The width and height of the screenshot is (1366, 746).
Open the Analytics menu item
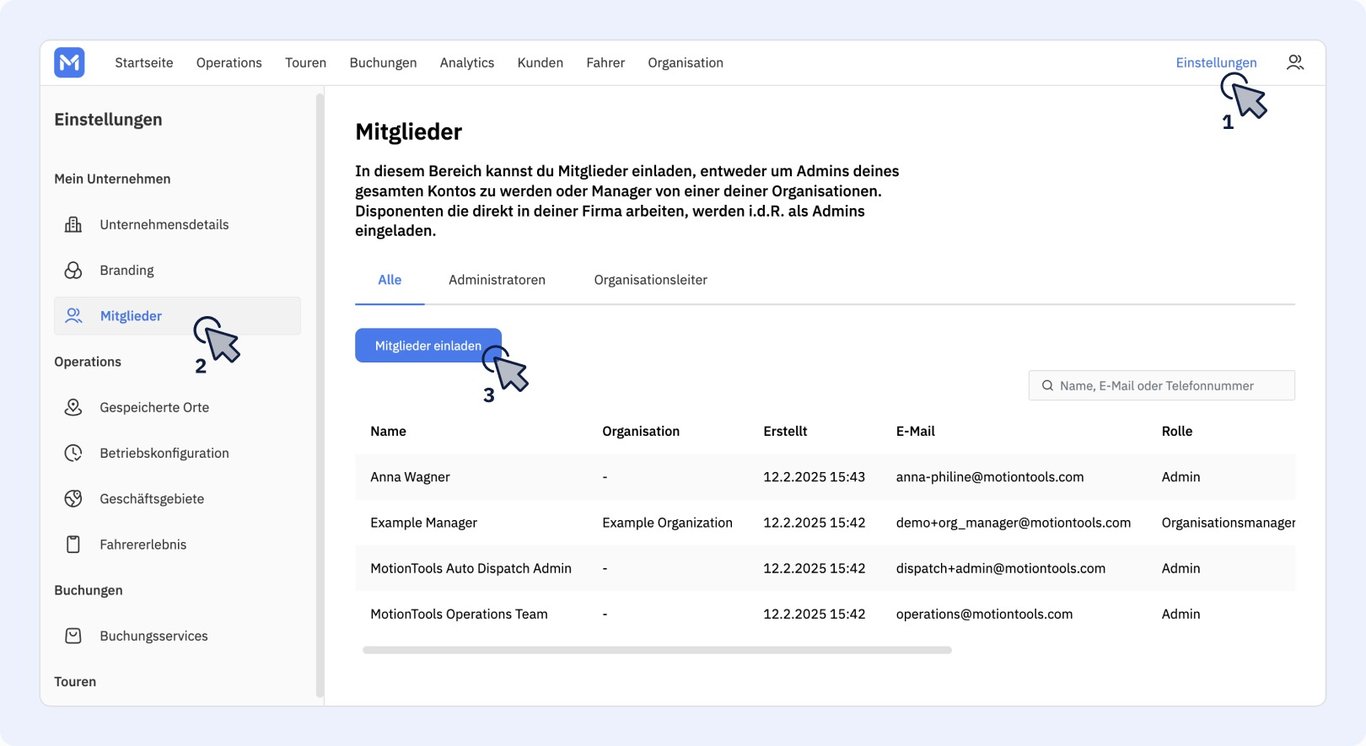467,62
